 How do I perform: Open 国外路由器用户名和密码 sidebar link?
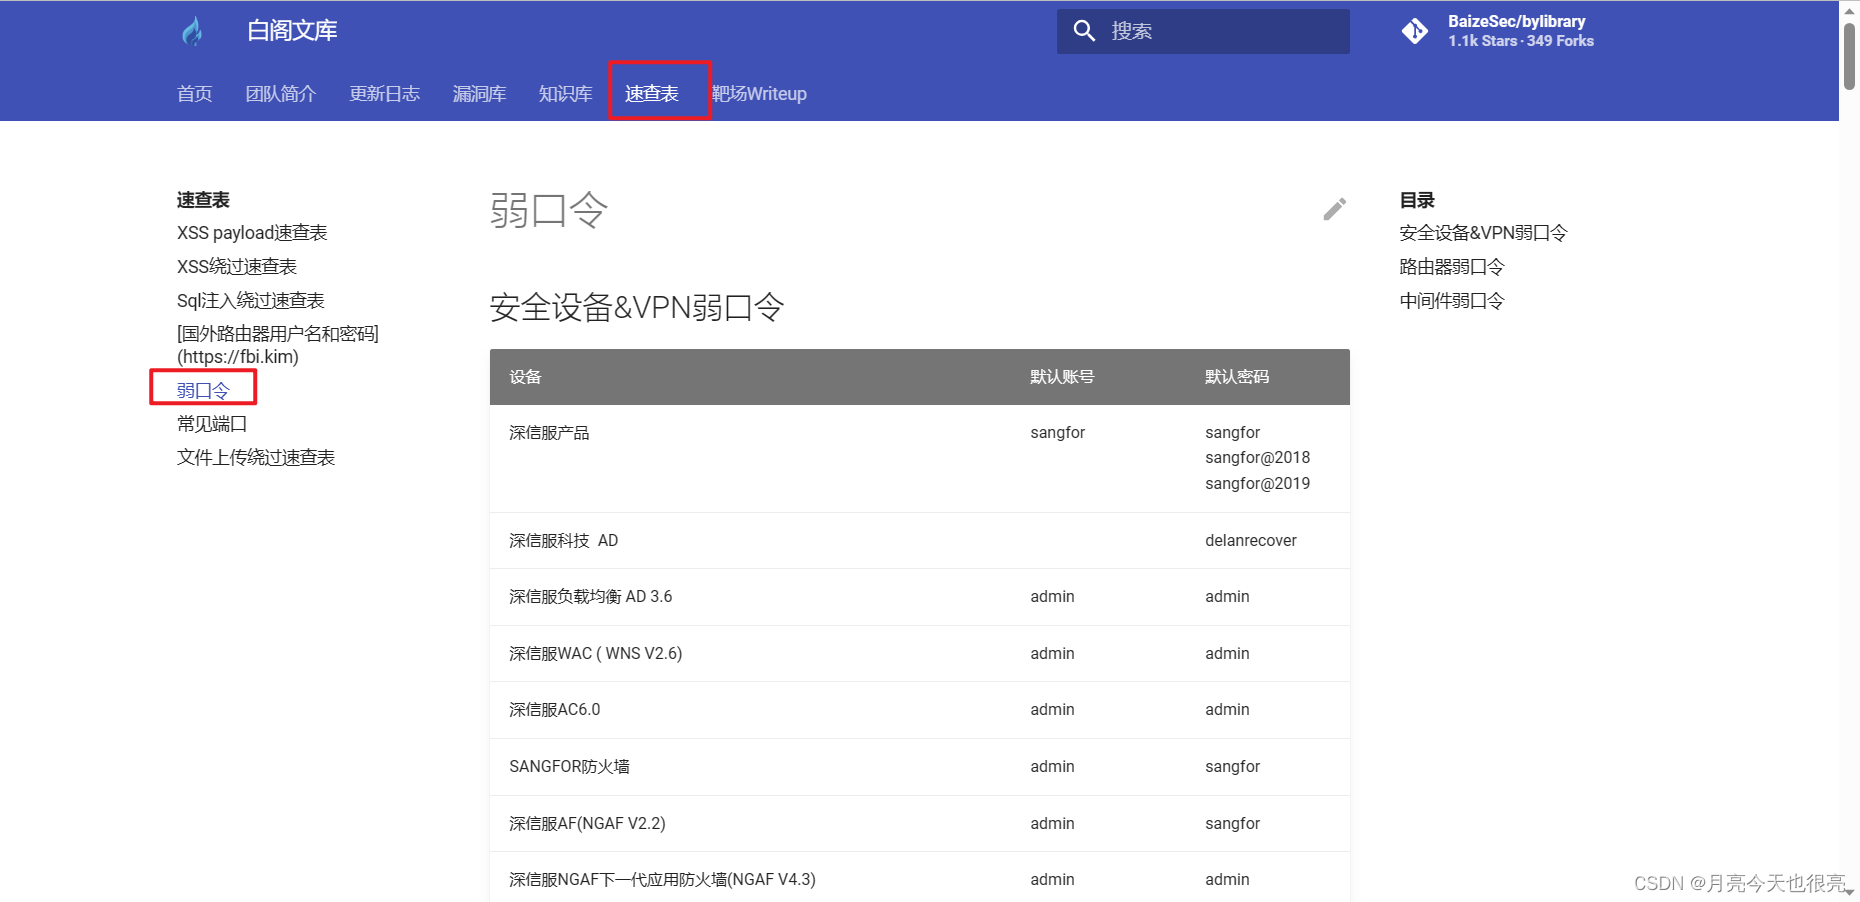(278, 345)
